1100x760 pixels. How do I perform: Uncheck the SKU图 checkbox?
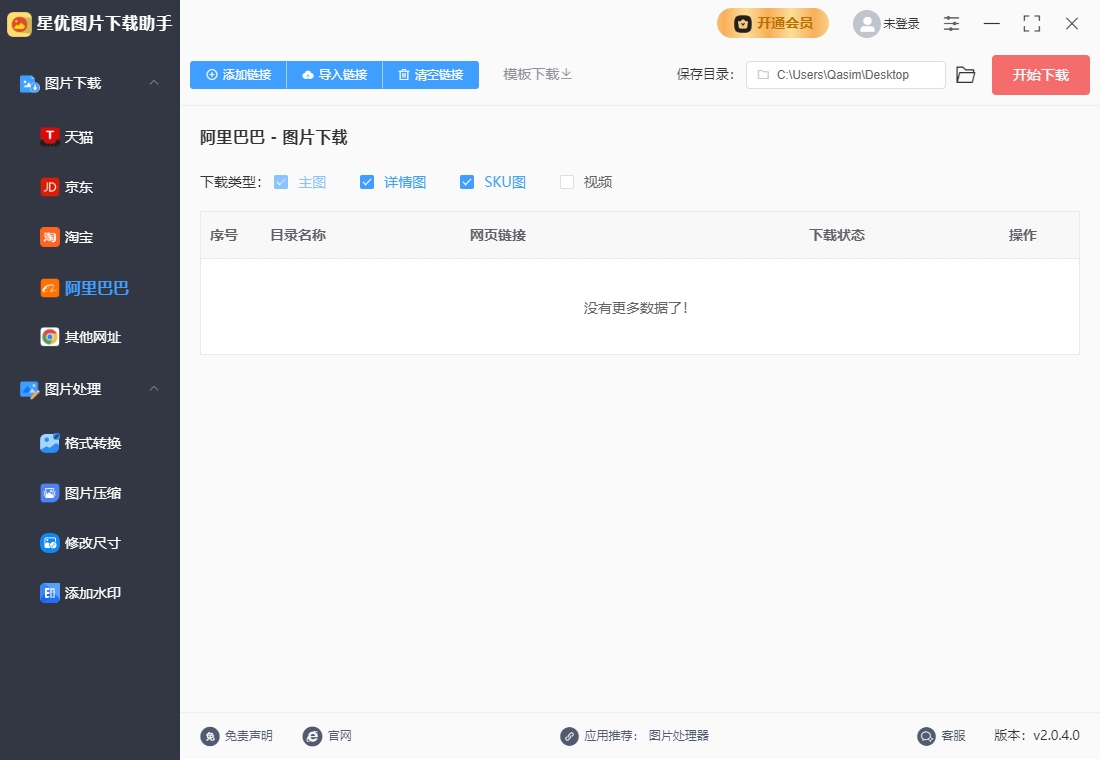pos(467,182)
